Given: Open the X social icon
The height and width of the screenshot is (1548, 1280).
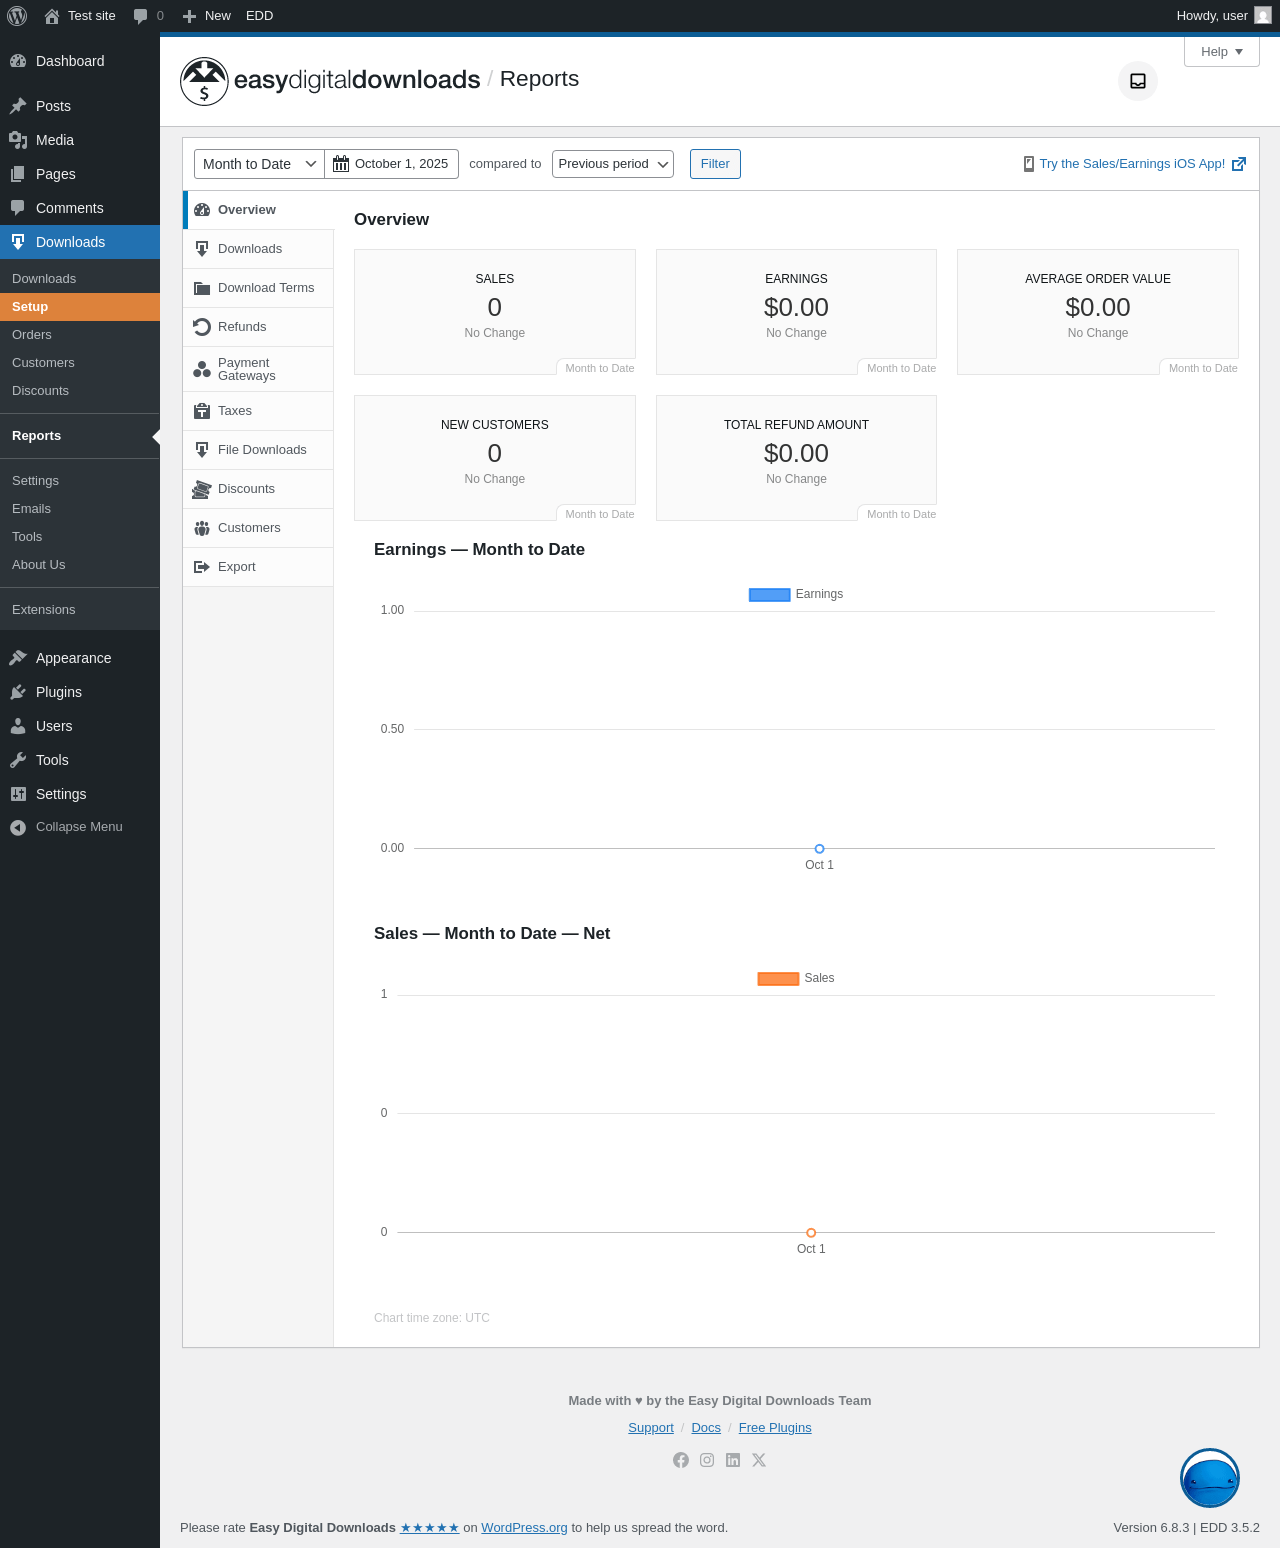Looking at the screenshot, I should (759, 1460).
